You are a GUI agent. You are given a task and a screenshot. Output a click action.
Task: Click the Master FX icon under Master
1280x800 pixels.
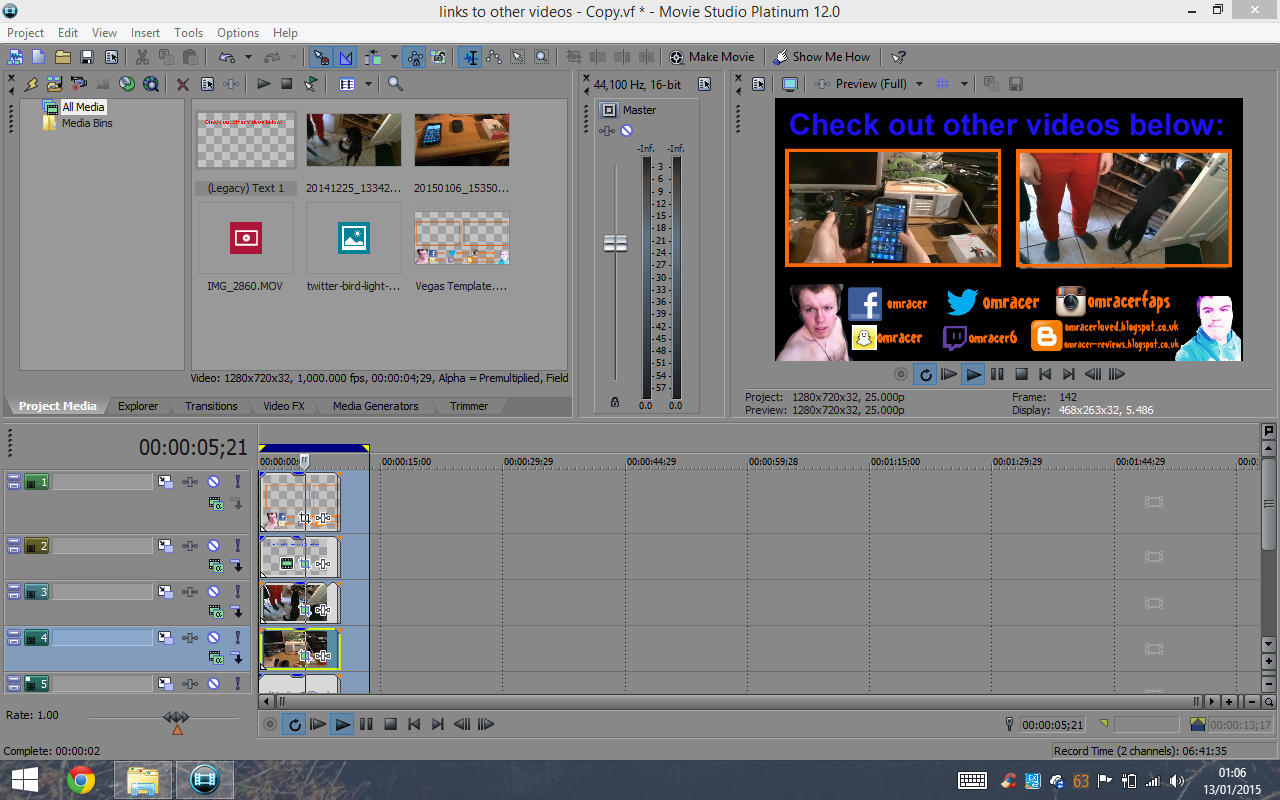point(606,130)
